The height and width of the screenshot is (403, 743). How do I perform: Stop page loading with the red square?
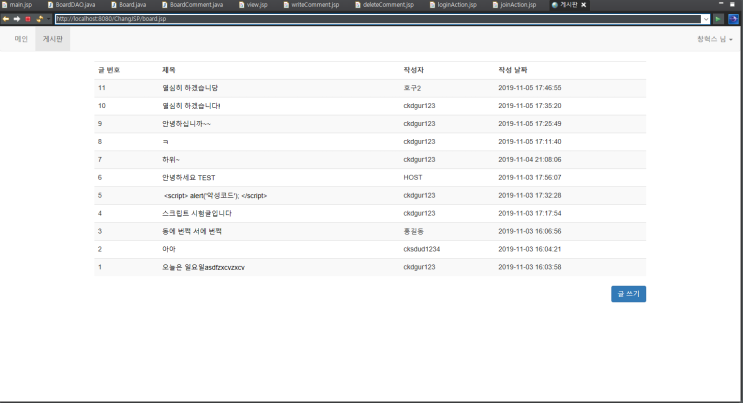(28, 19)
